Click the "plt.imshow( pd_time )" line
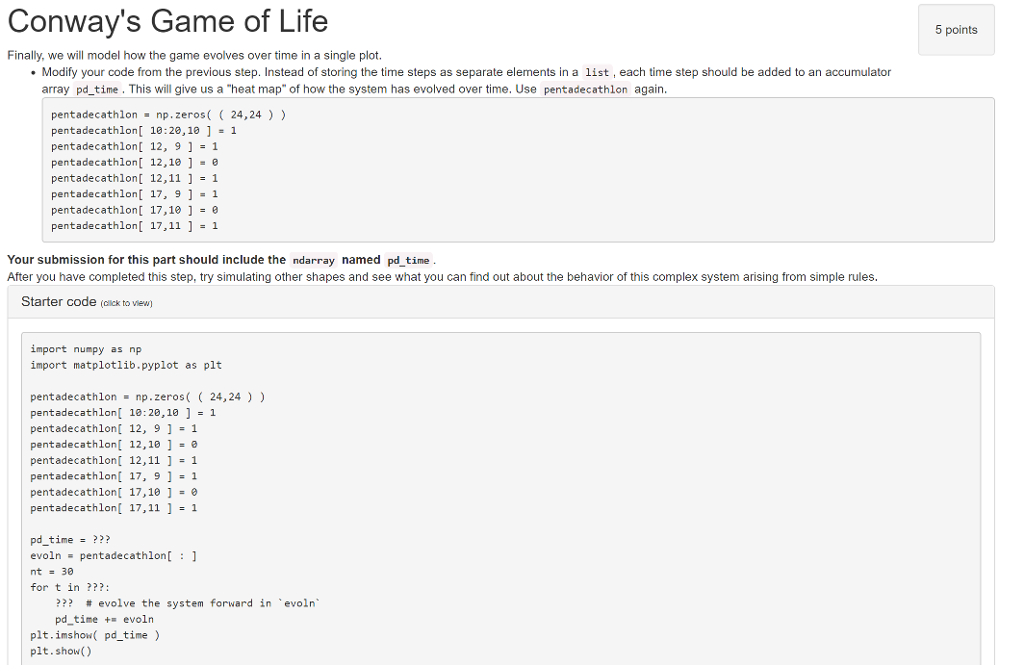Viewport: 1024px width, 665px height. 95,635
